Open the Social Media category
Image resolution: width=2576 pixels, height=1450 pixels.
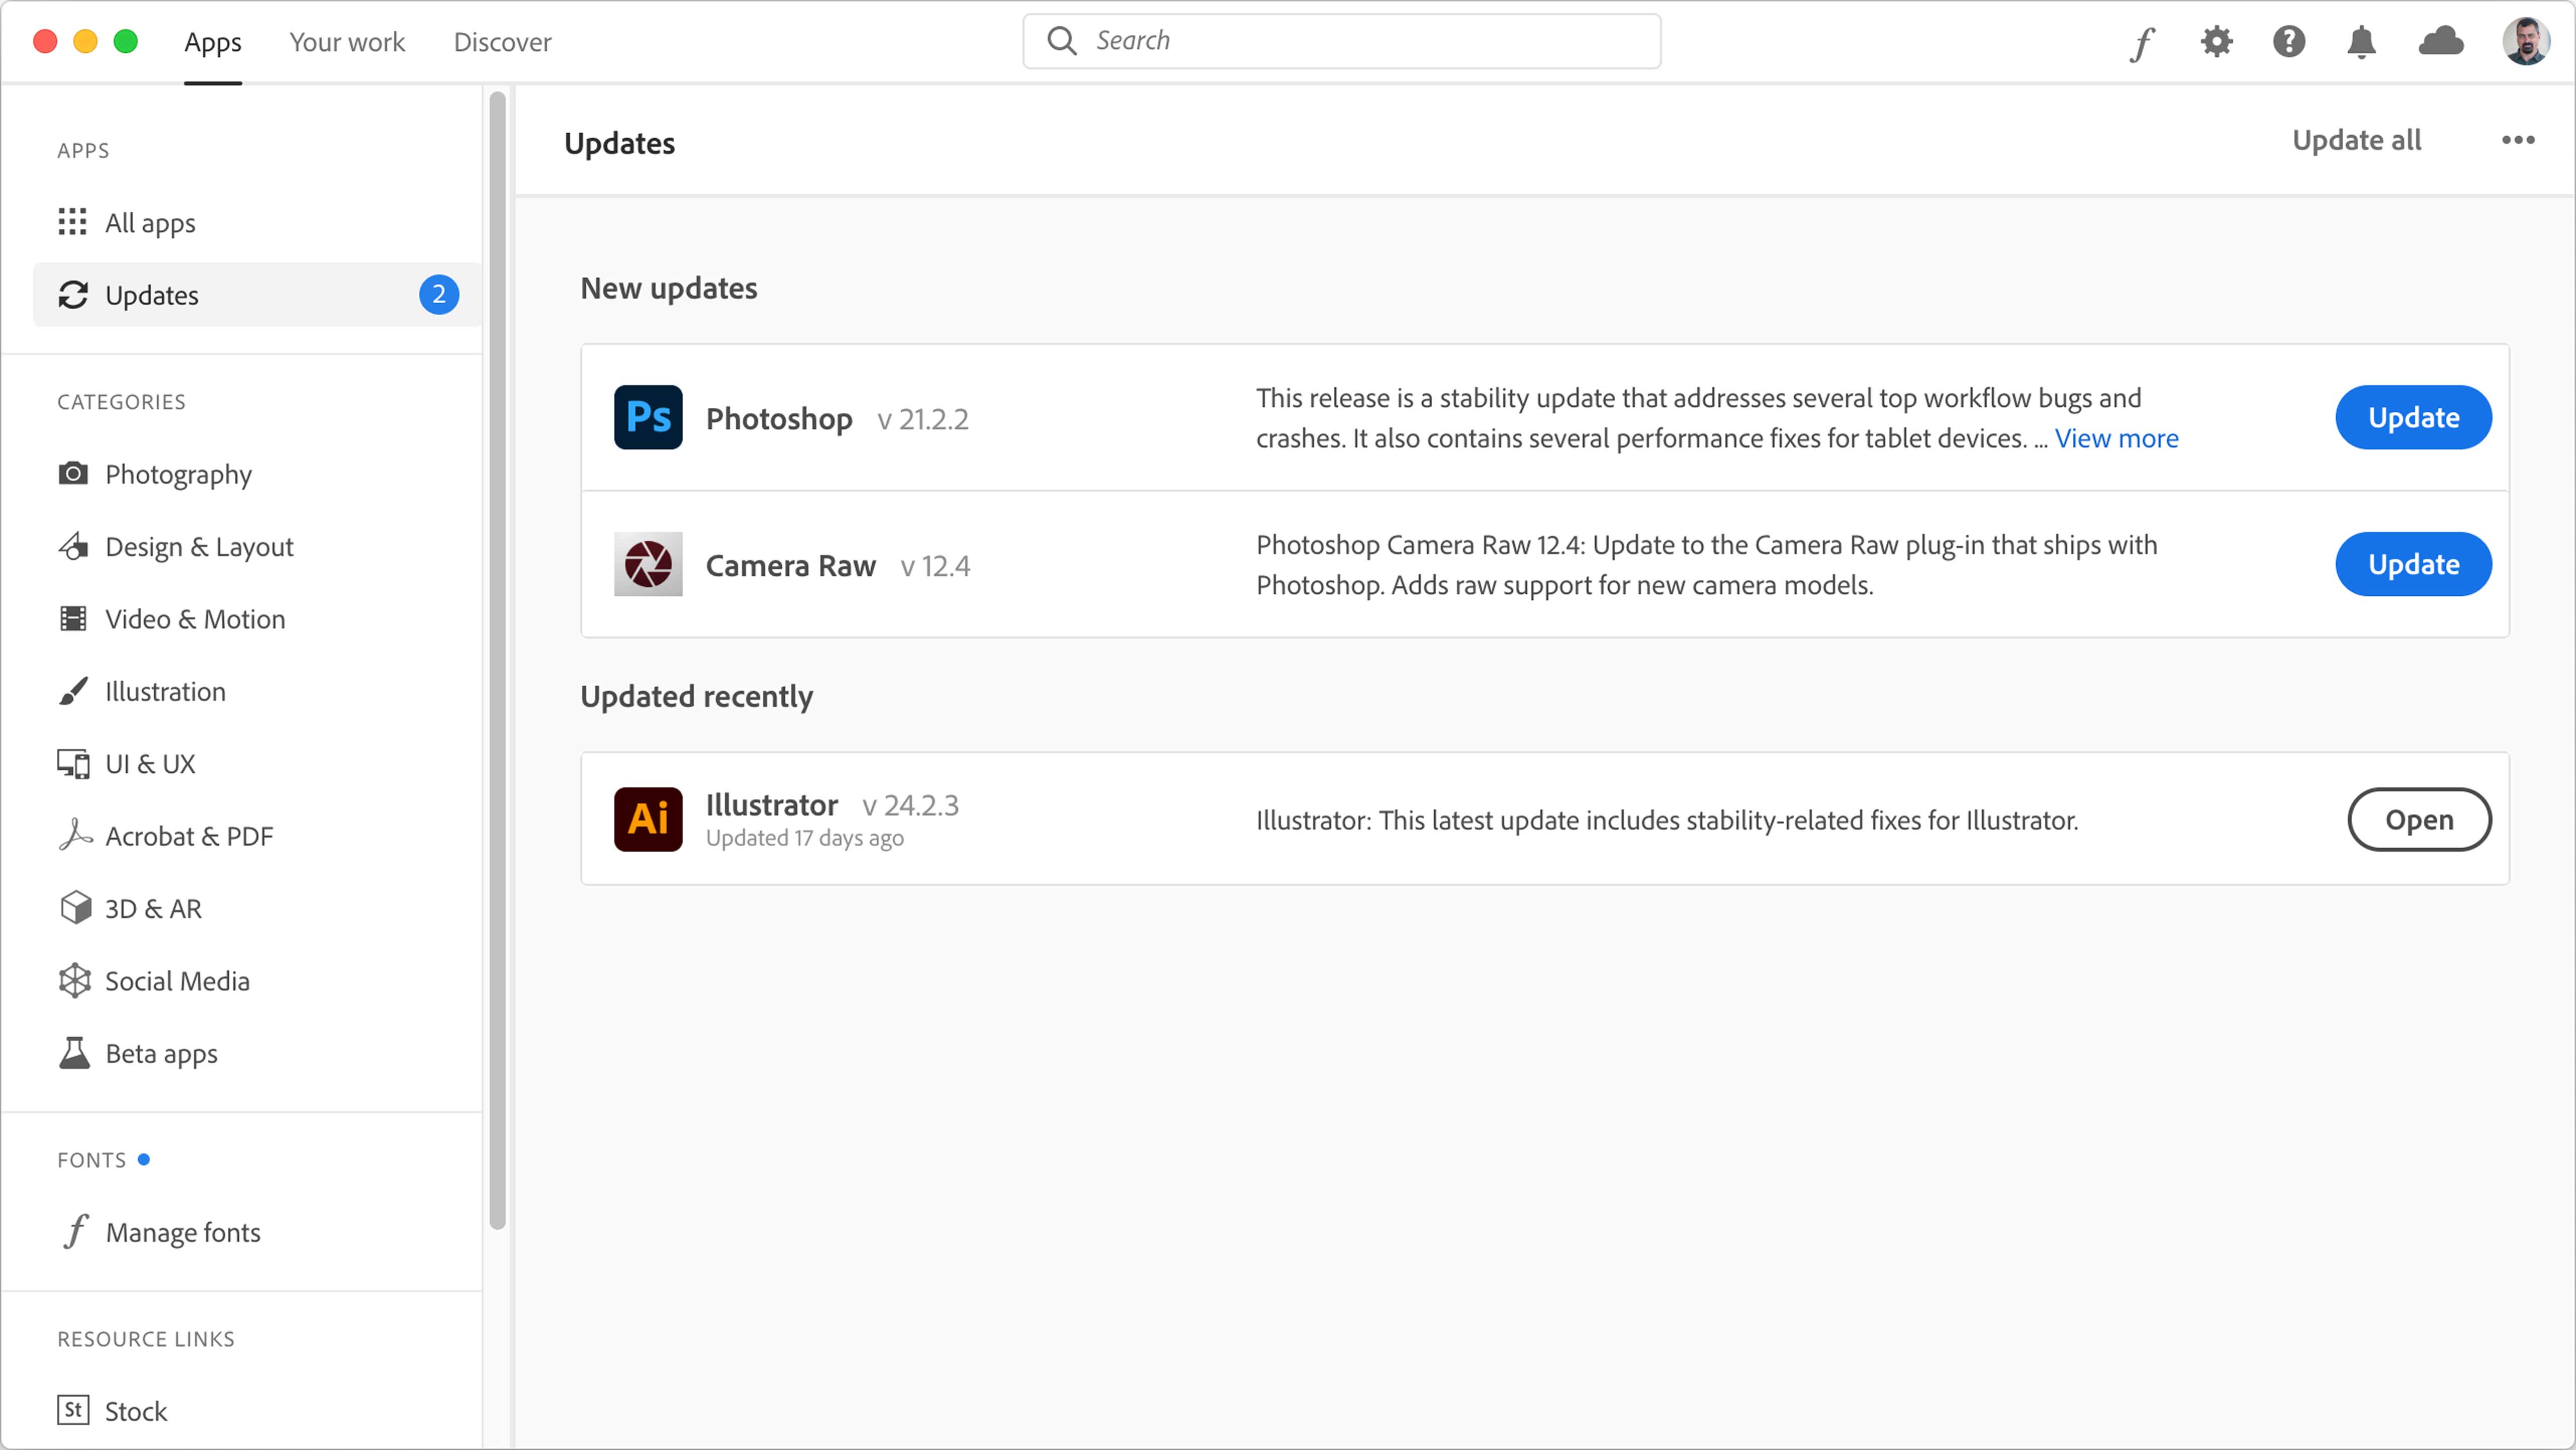(x=258, y=981)
